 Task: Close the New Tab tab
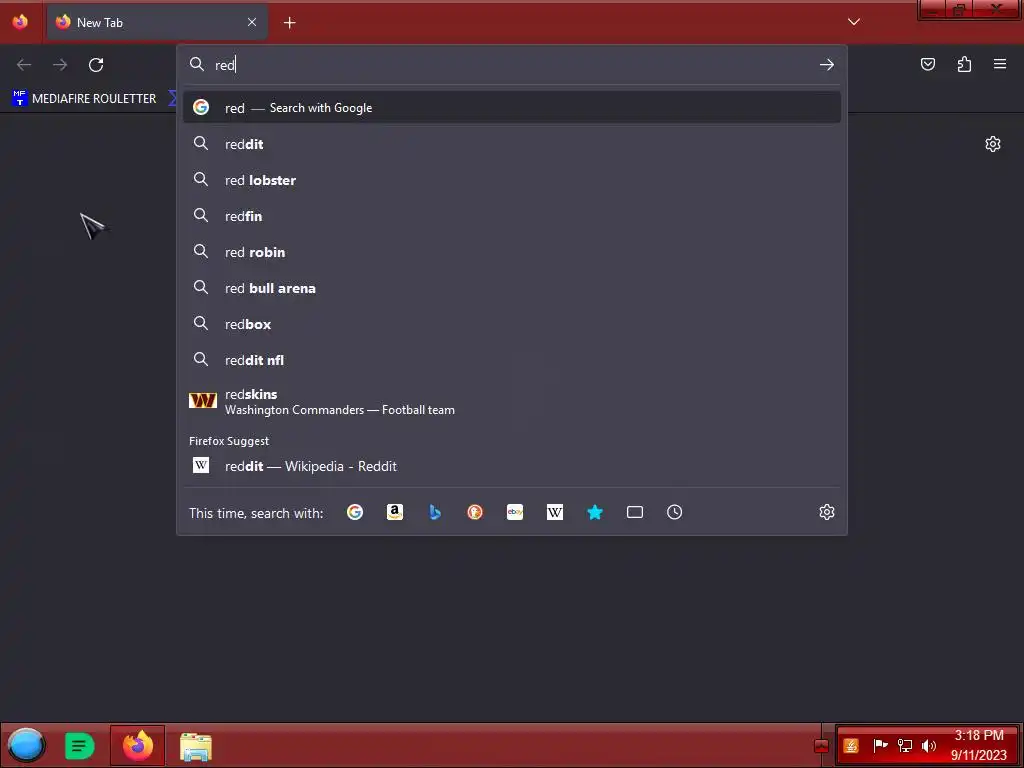click(252, 22)
